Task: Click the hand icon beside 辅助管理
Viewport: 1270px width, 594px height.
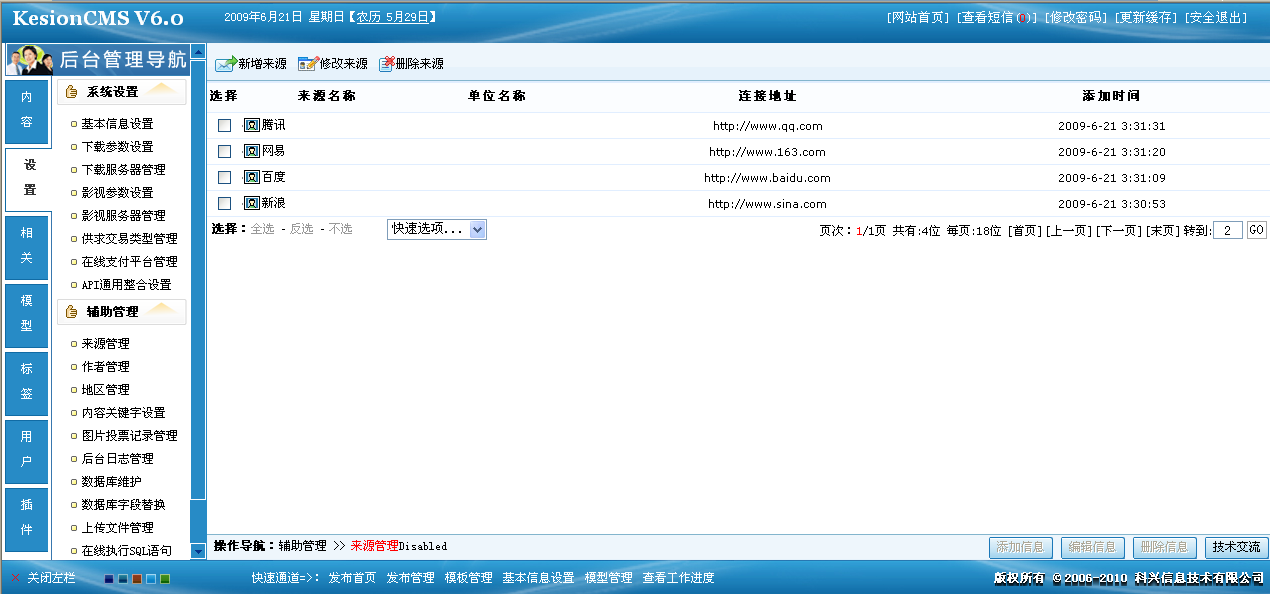Action: [x=71, y=312]
